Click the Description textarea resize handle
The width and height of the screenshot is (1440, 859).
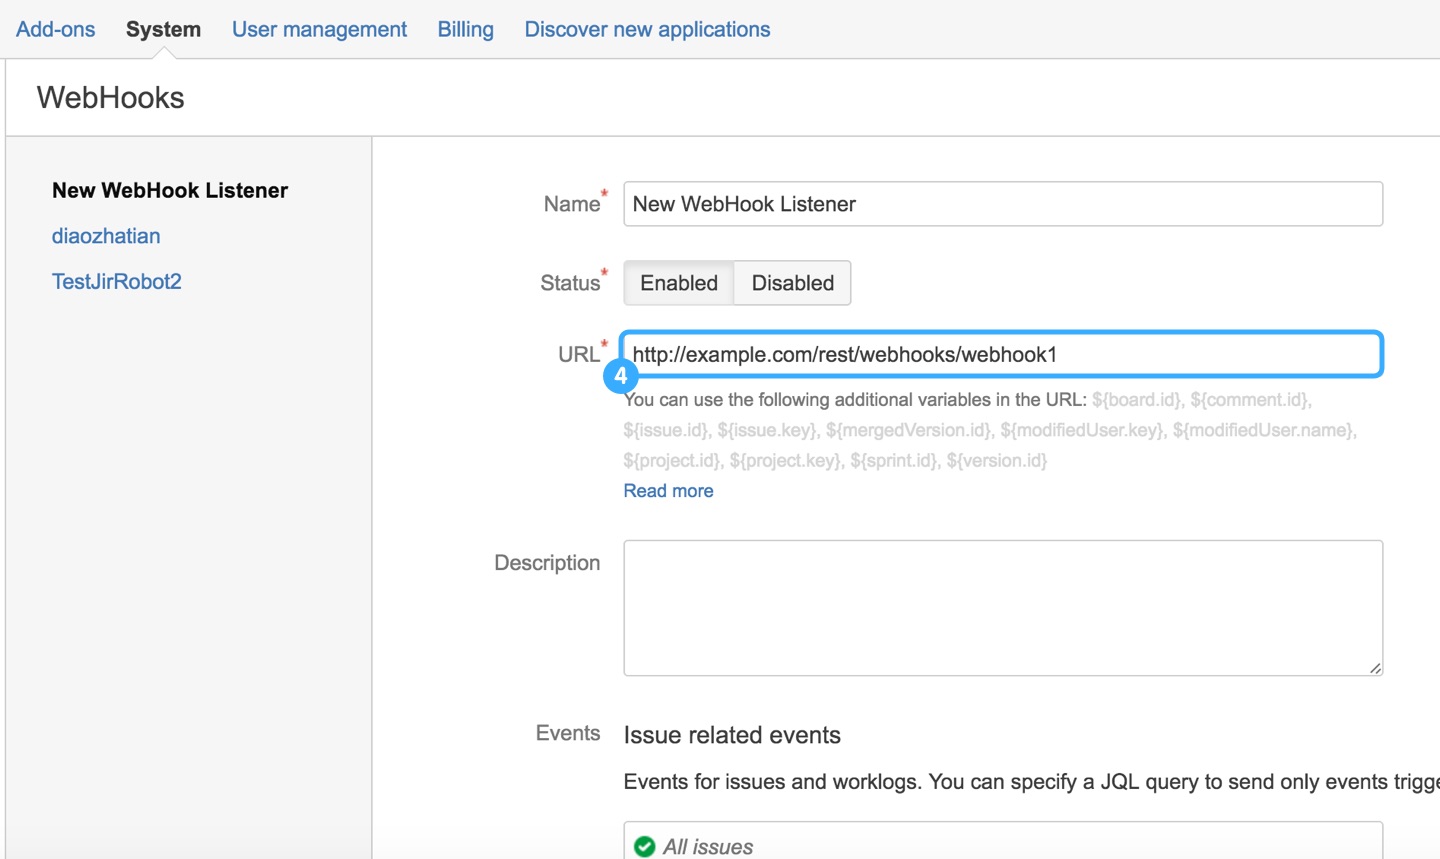[1376, 668]
